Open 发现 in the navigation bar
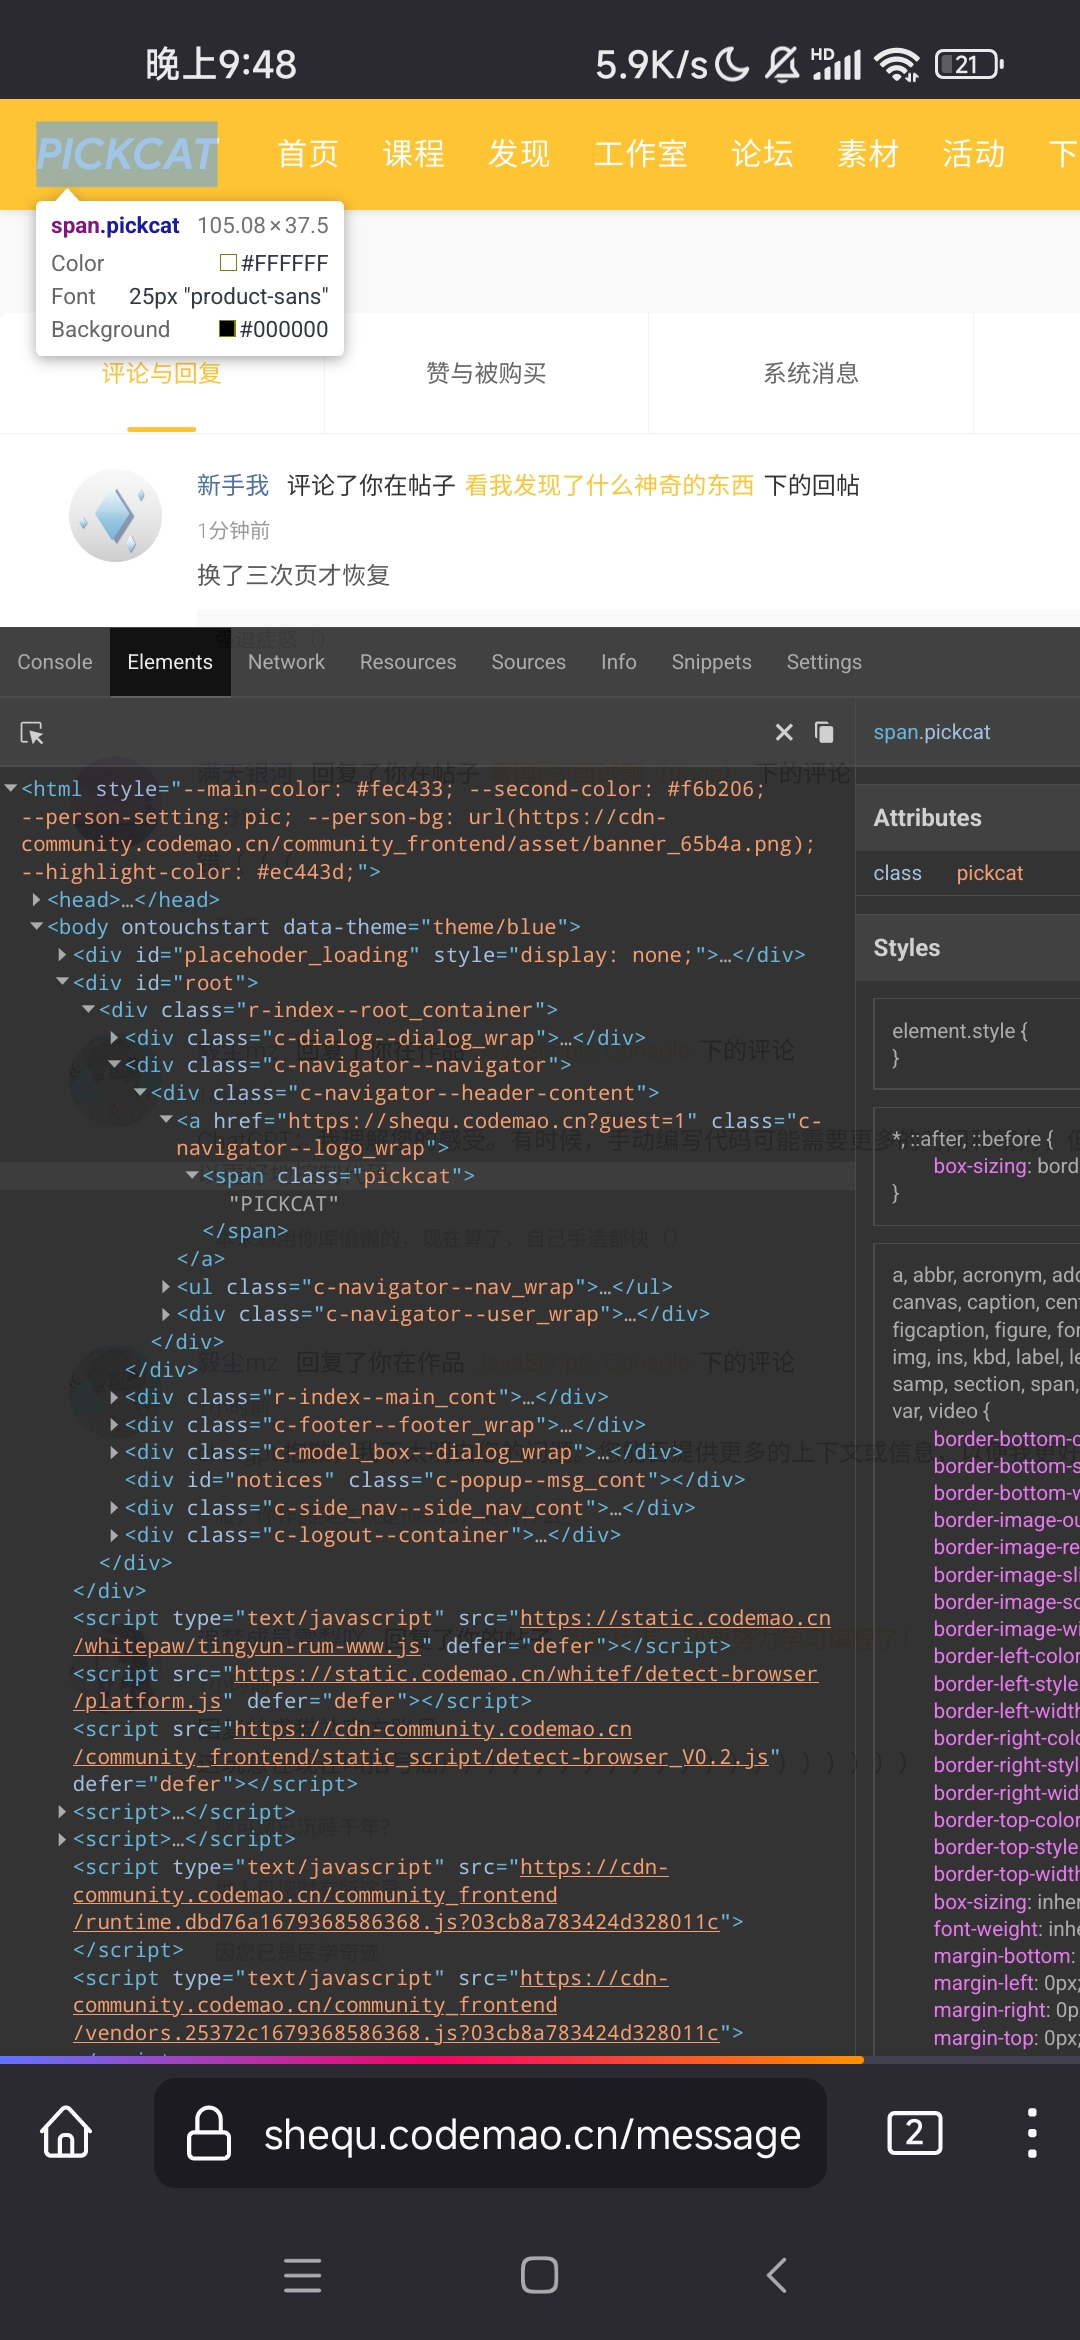 tap(519, 154)
